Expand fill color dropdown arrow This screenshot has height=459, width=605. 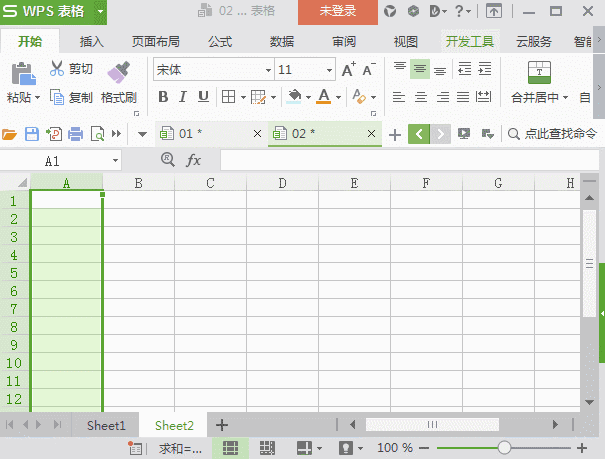pos(308,97)
